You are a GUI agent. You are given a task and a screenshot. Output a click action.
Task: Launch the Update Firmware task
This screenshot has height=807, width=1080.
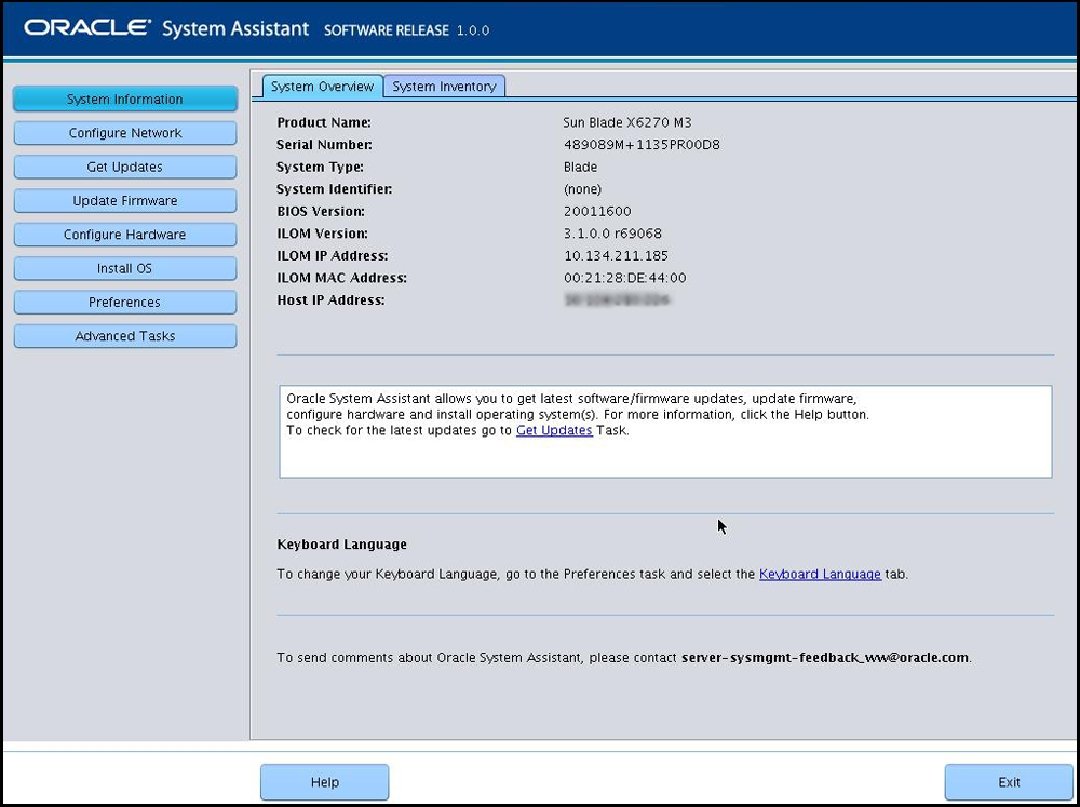pyautogui.click(x=124, y=201)
